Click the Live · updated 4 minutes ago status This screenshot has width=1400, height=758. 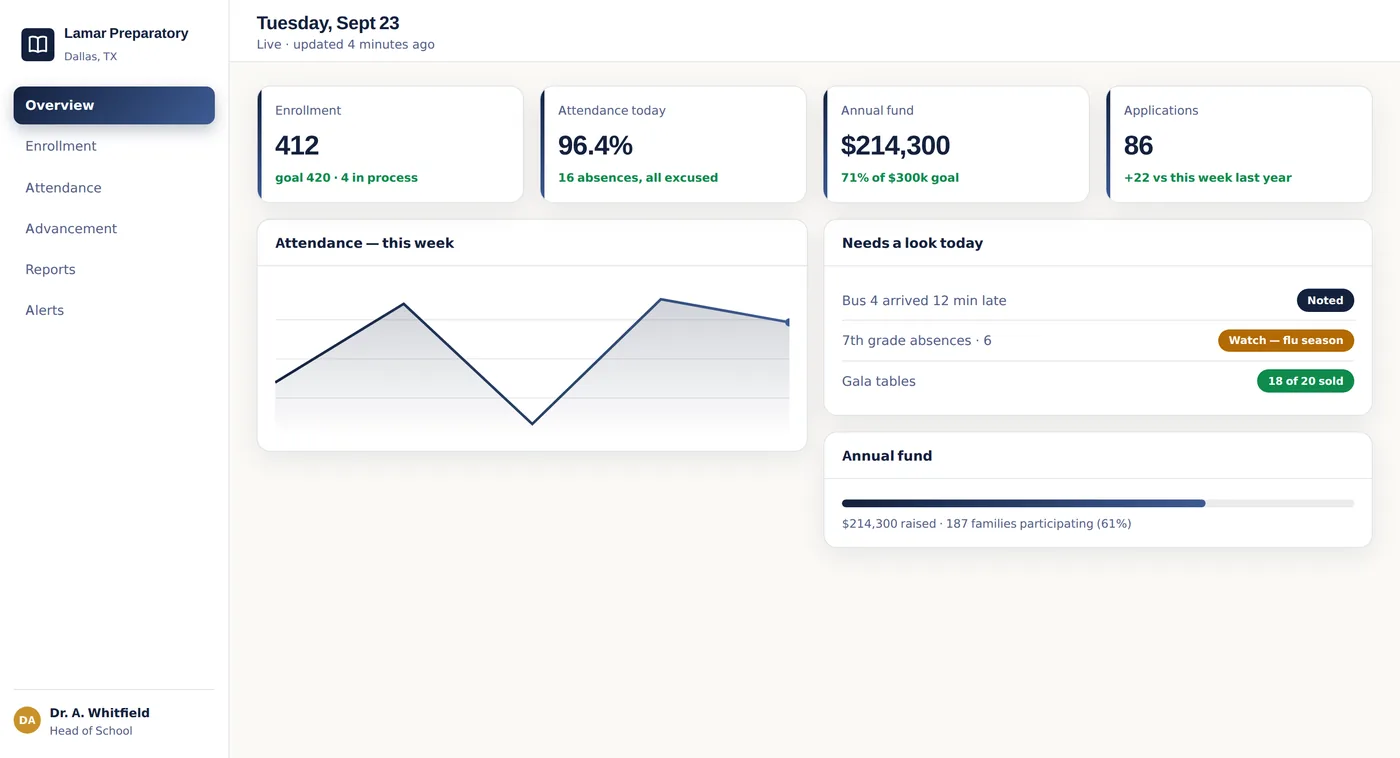click(x=346, y=45)
